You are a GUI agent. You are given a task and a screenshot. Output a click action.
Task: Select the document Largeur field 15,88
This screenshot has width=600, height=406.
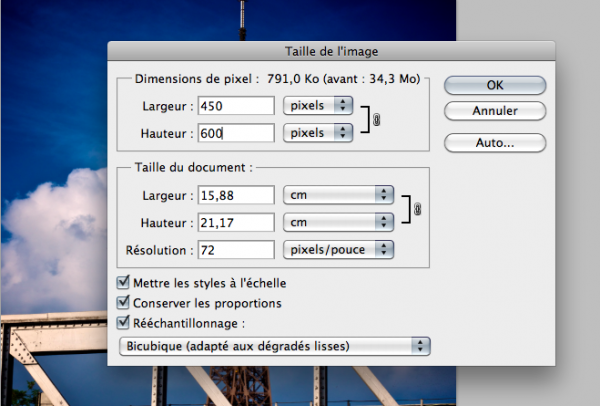(236, 194)
